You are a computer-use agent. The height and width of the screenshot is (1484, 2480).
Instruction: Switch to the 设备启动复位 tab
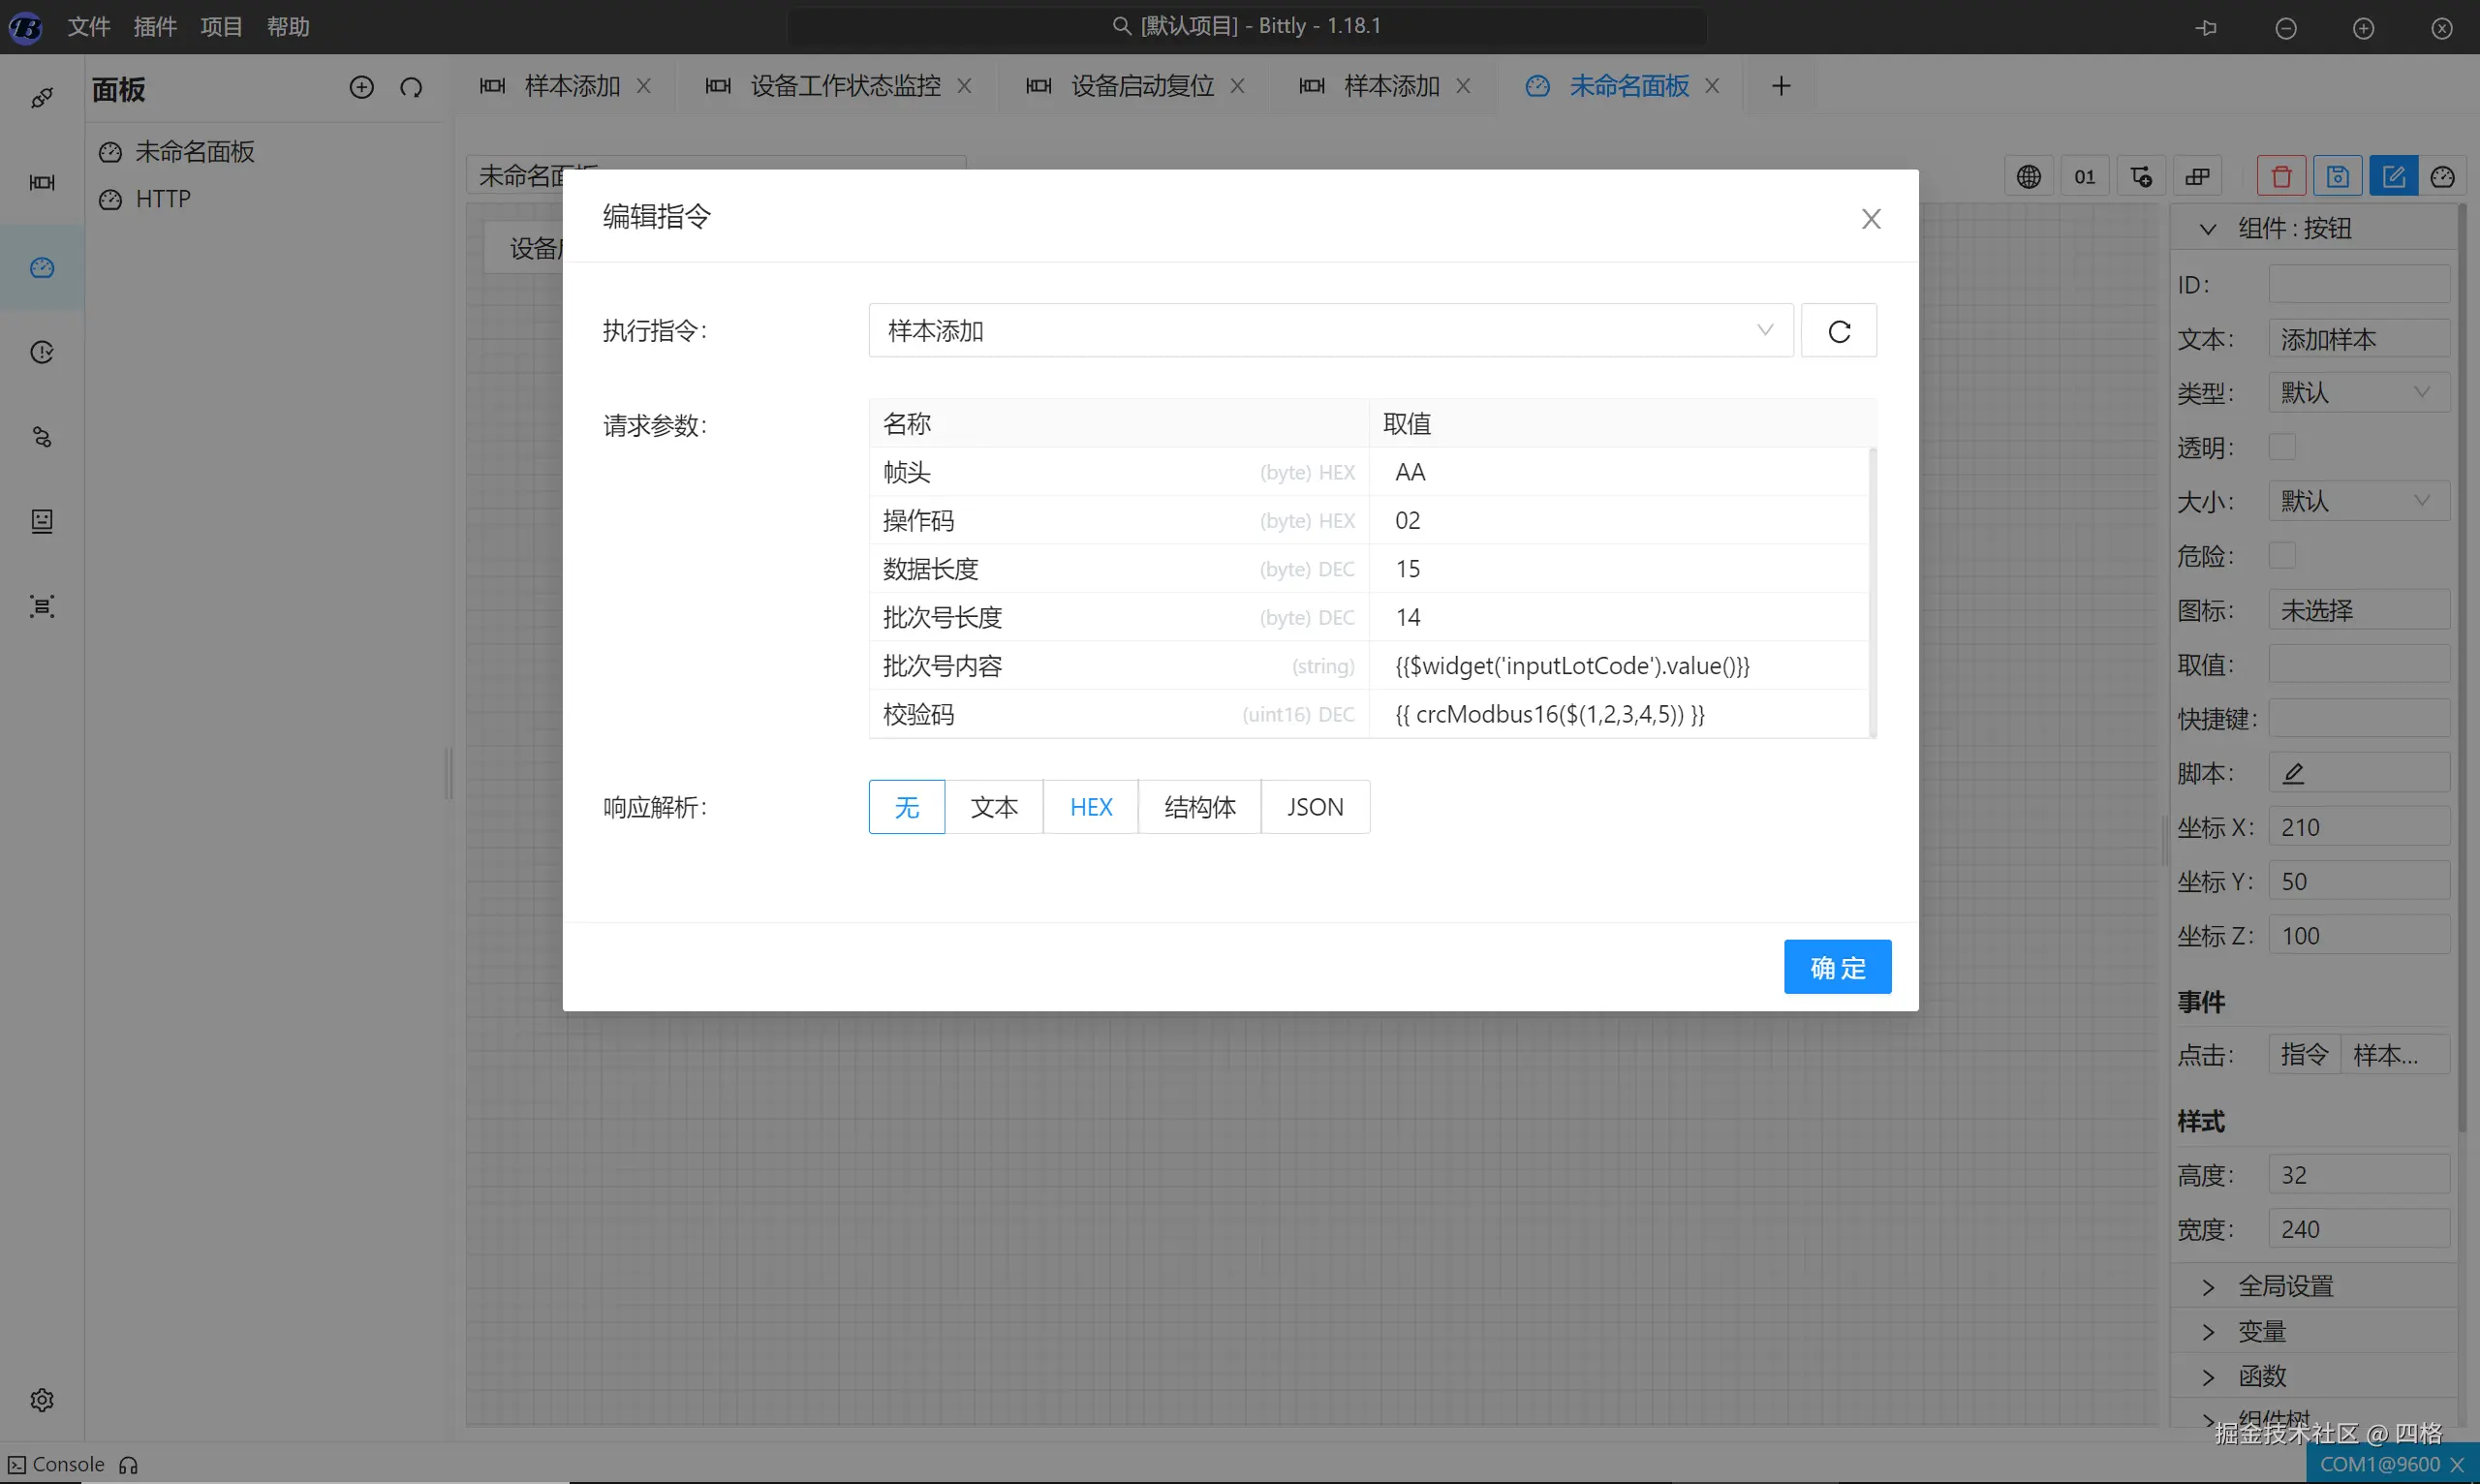point(1142,87)
